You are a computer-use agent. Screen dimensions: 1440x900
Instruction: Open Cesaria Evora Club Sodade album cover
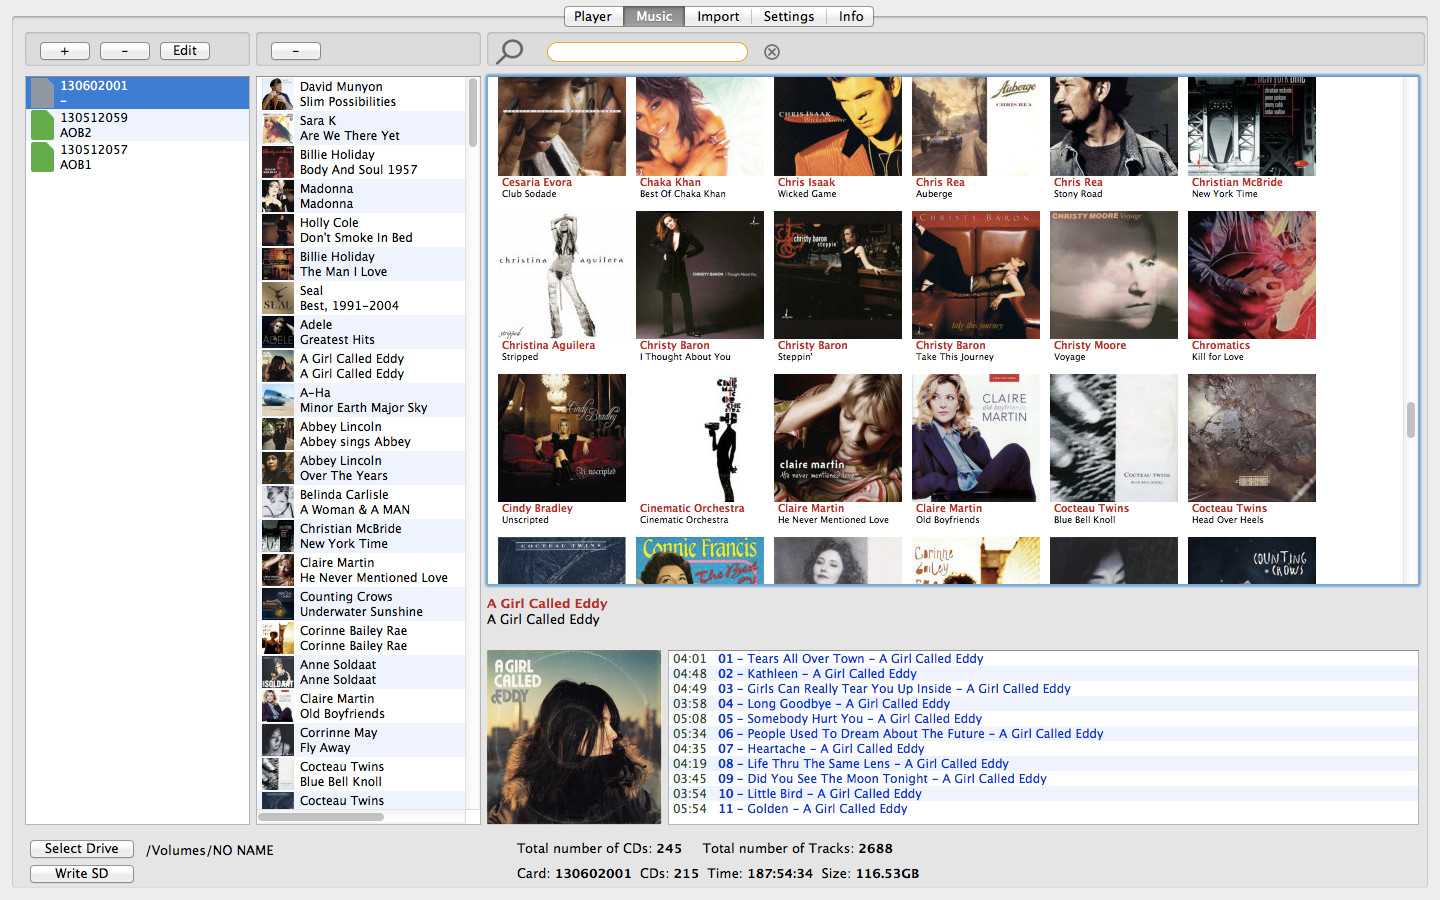click(562, 126)
